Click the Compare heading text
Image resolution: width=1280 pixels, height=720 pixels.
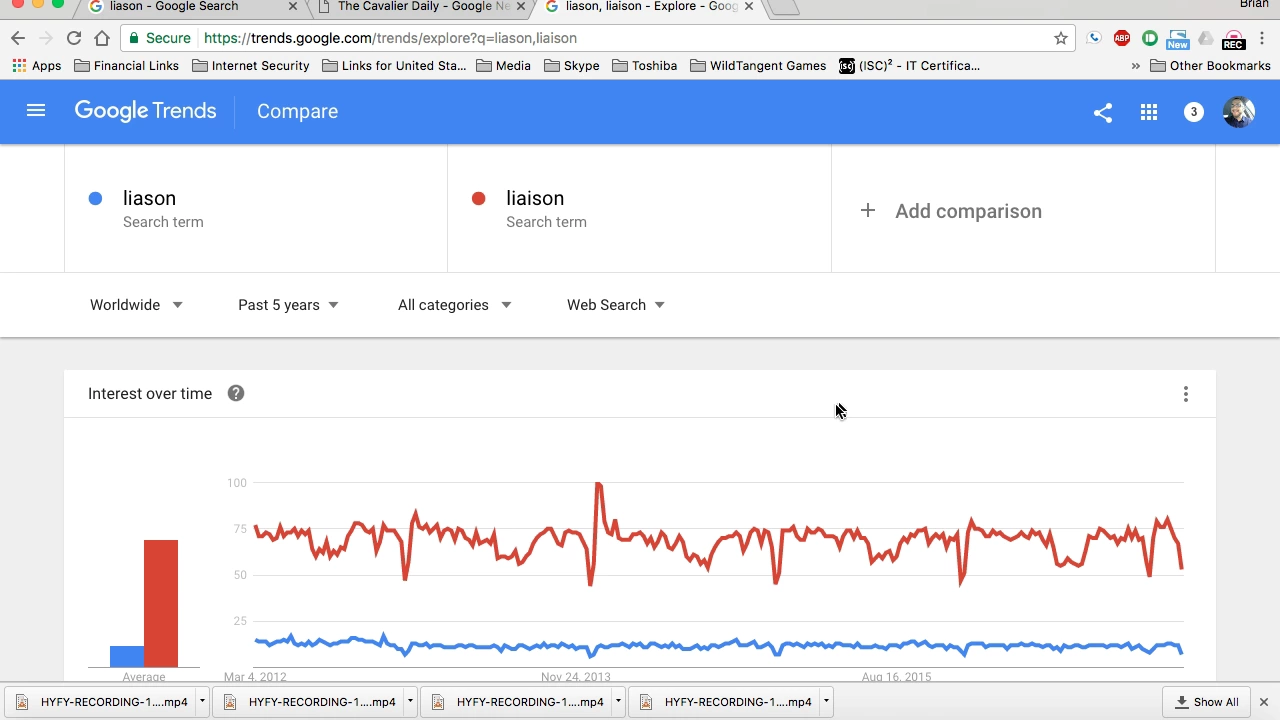(x=297, y=111)
